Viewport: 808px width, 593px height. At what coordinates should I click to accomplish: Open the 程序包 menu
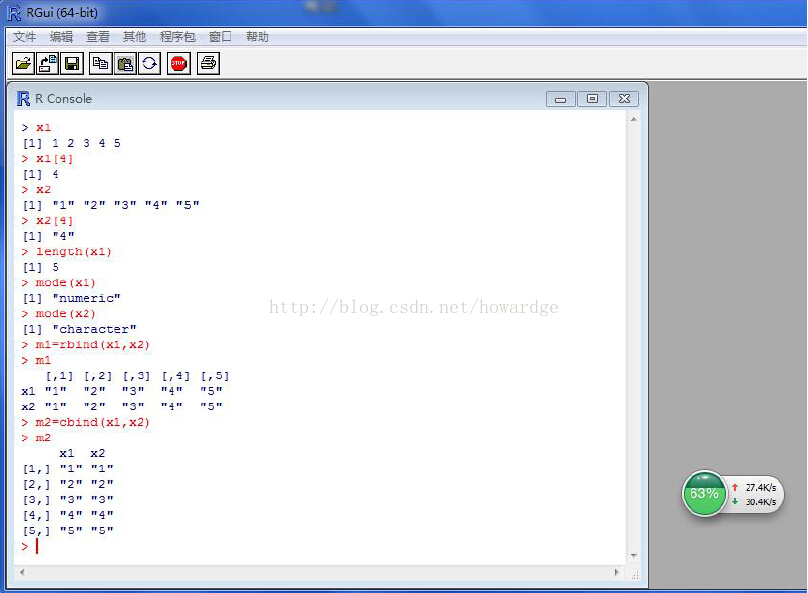pos(177,37)
